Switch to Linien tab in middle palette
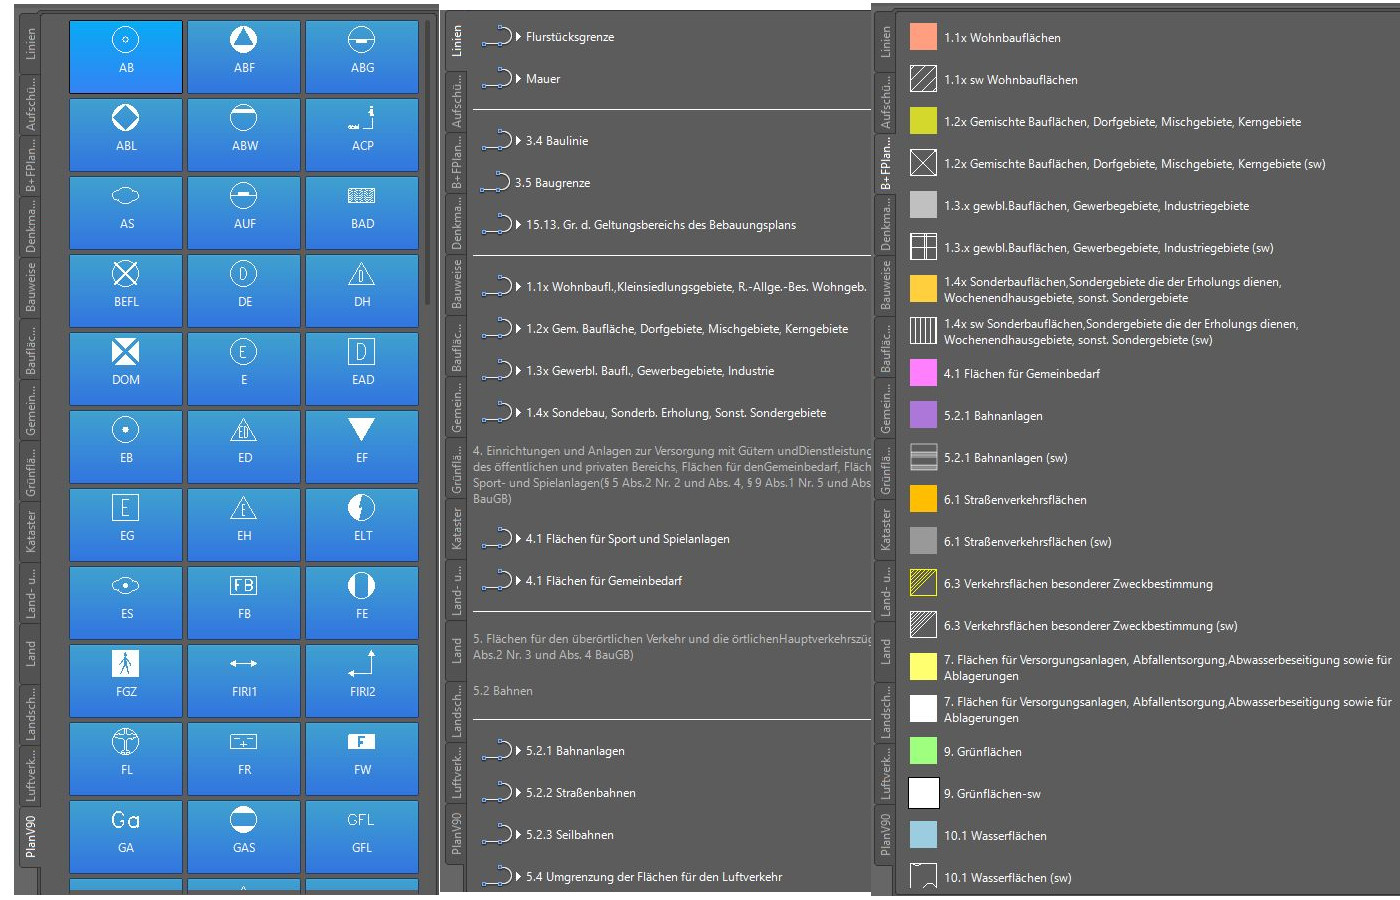 (x=457, y=41)
